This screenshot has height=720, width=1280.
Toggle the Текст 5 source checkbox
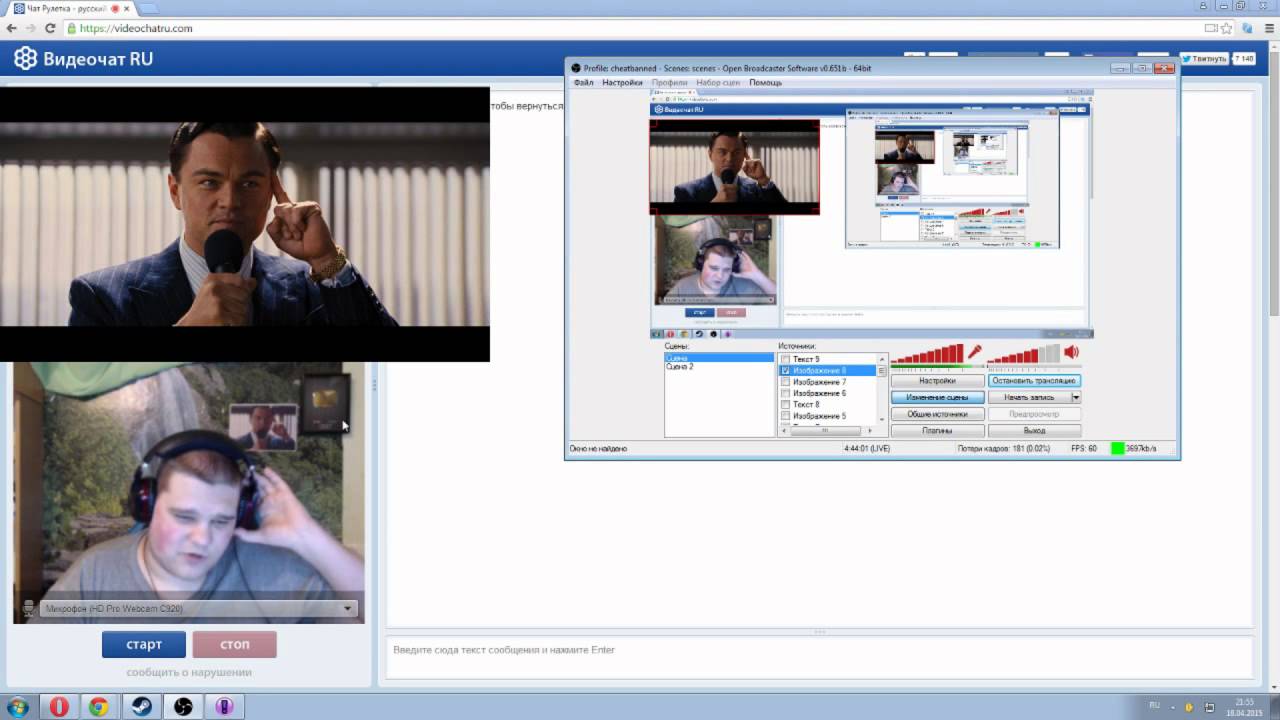pos(785,359)
